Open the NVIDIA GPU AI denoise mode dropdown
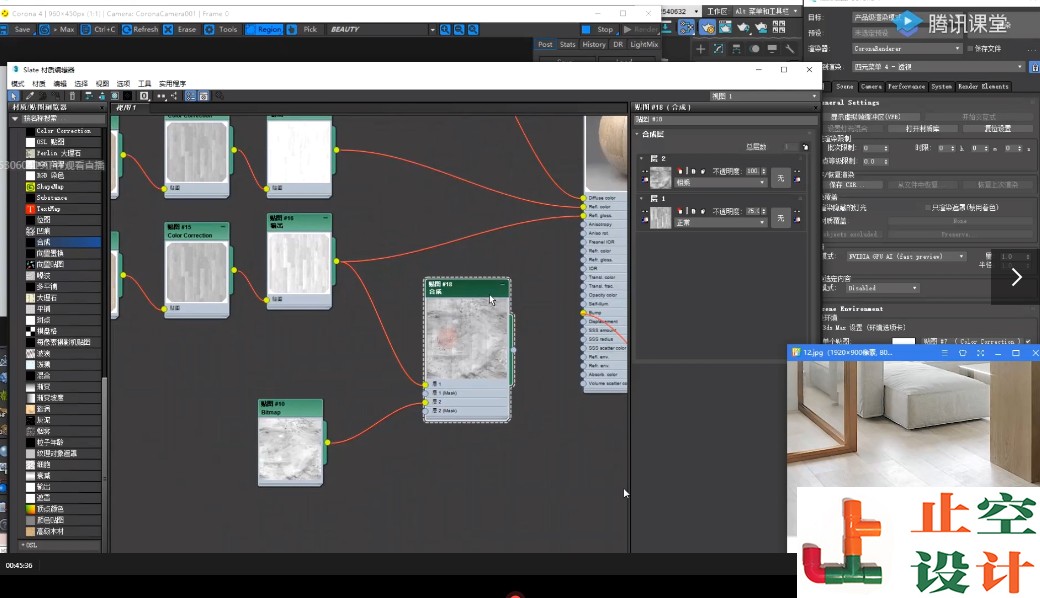This screenshot has height=598, width=1040. (906, 256)
